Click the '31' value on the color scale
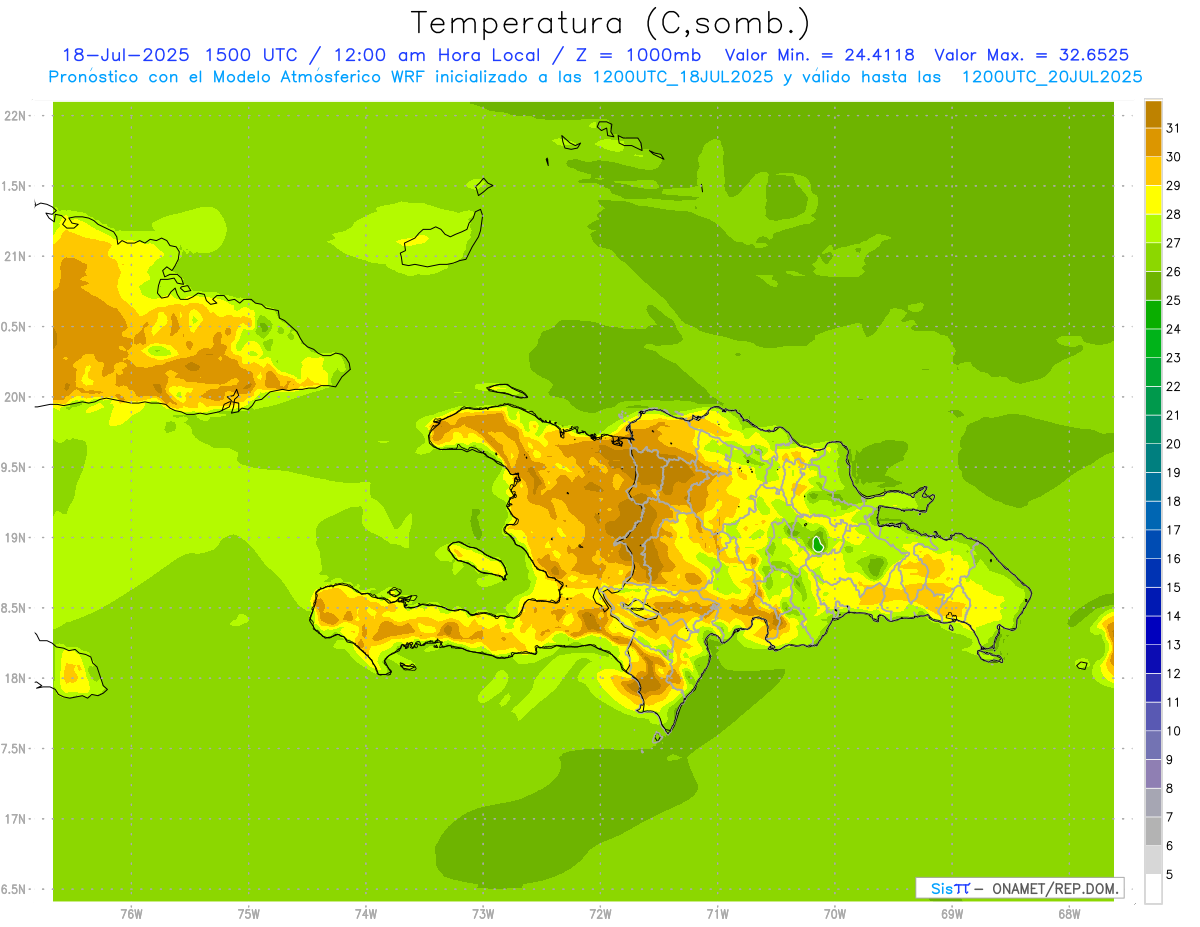 [x=1173, y=127]
